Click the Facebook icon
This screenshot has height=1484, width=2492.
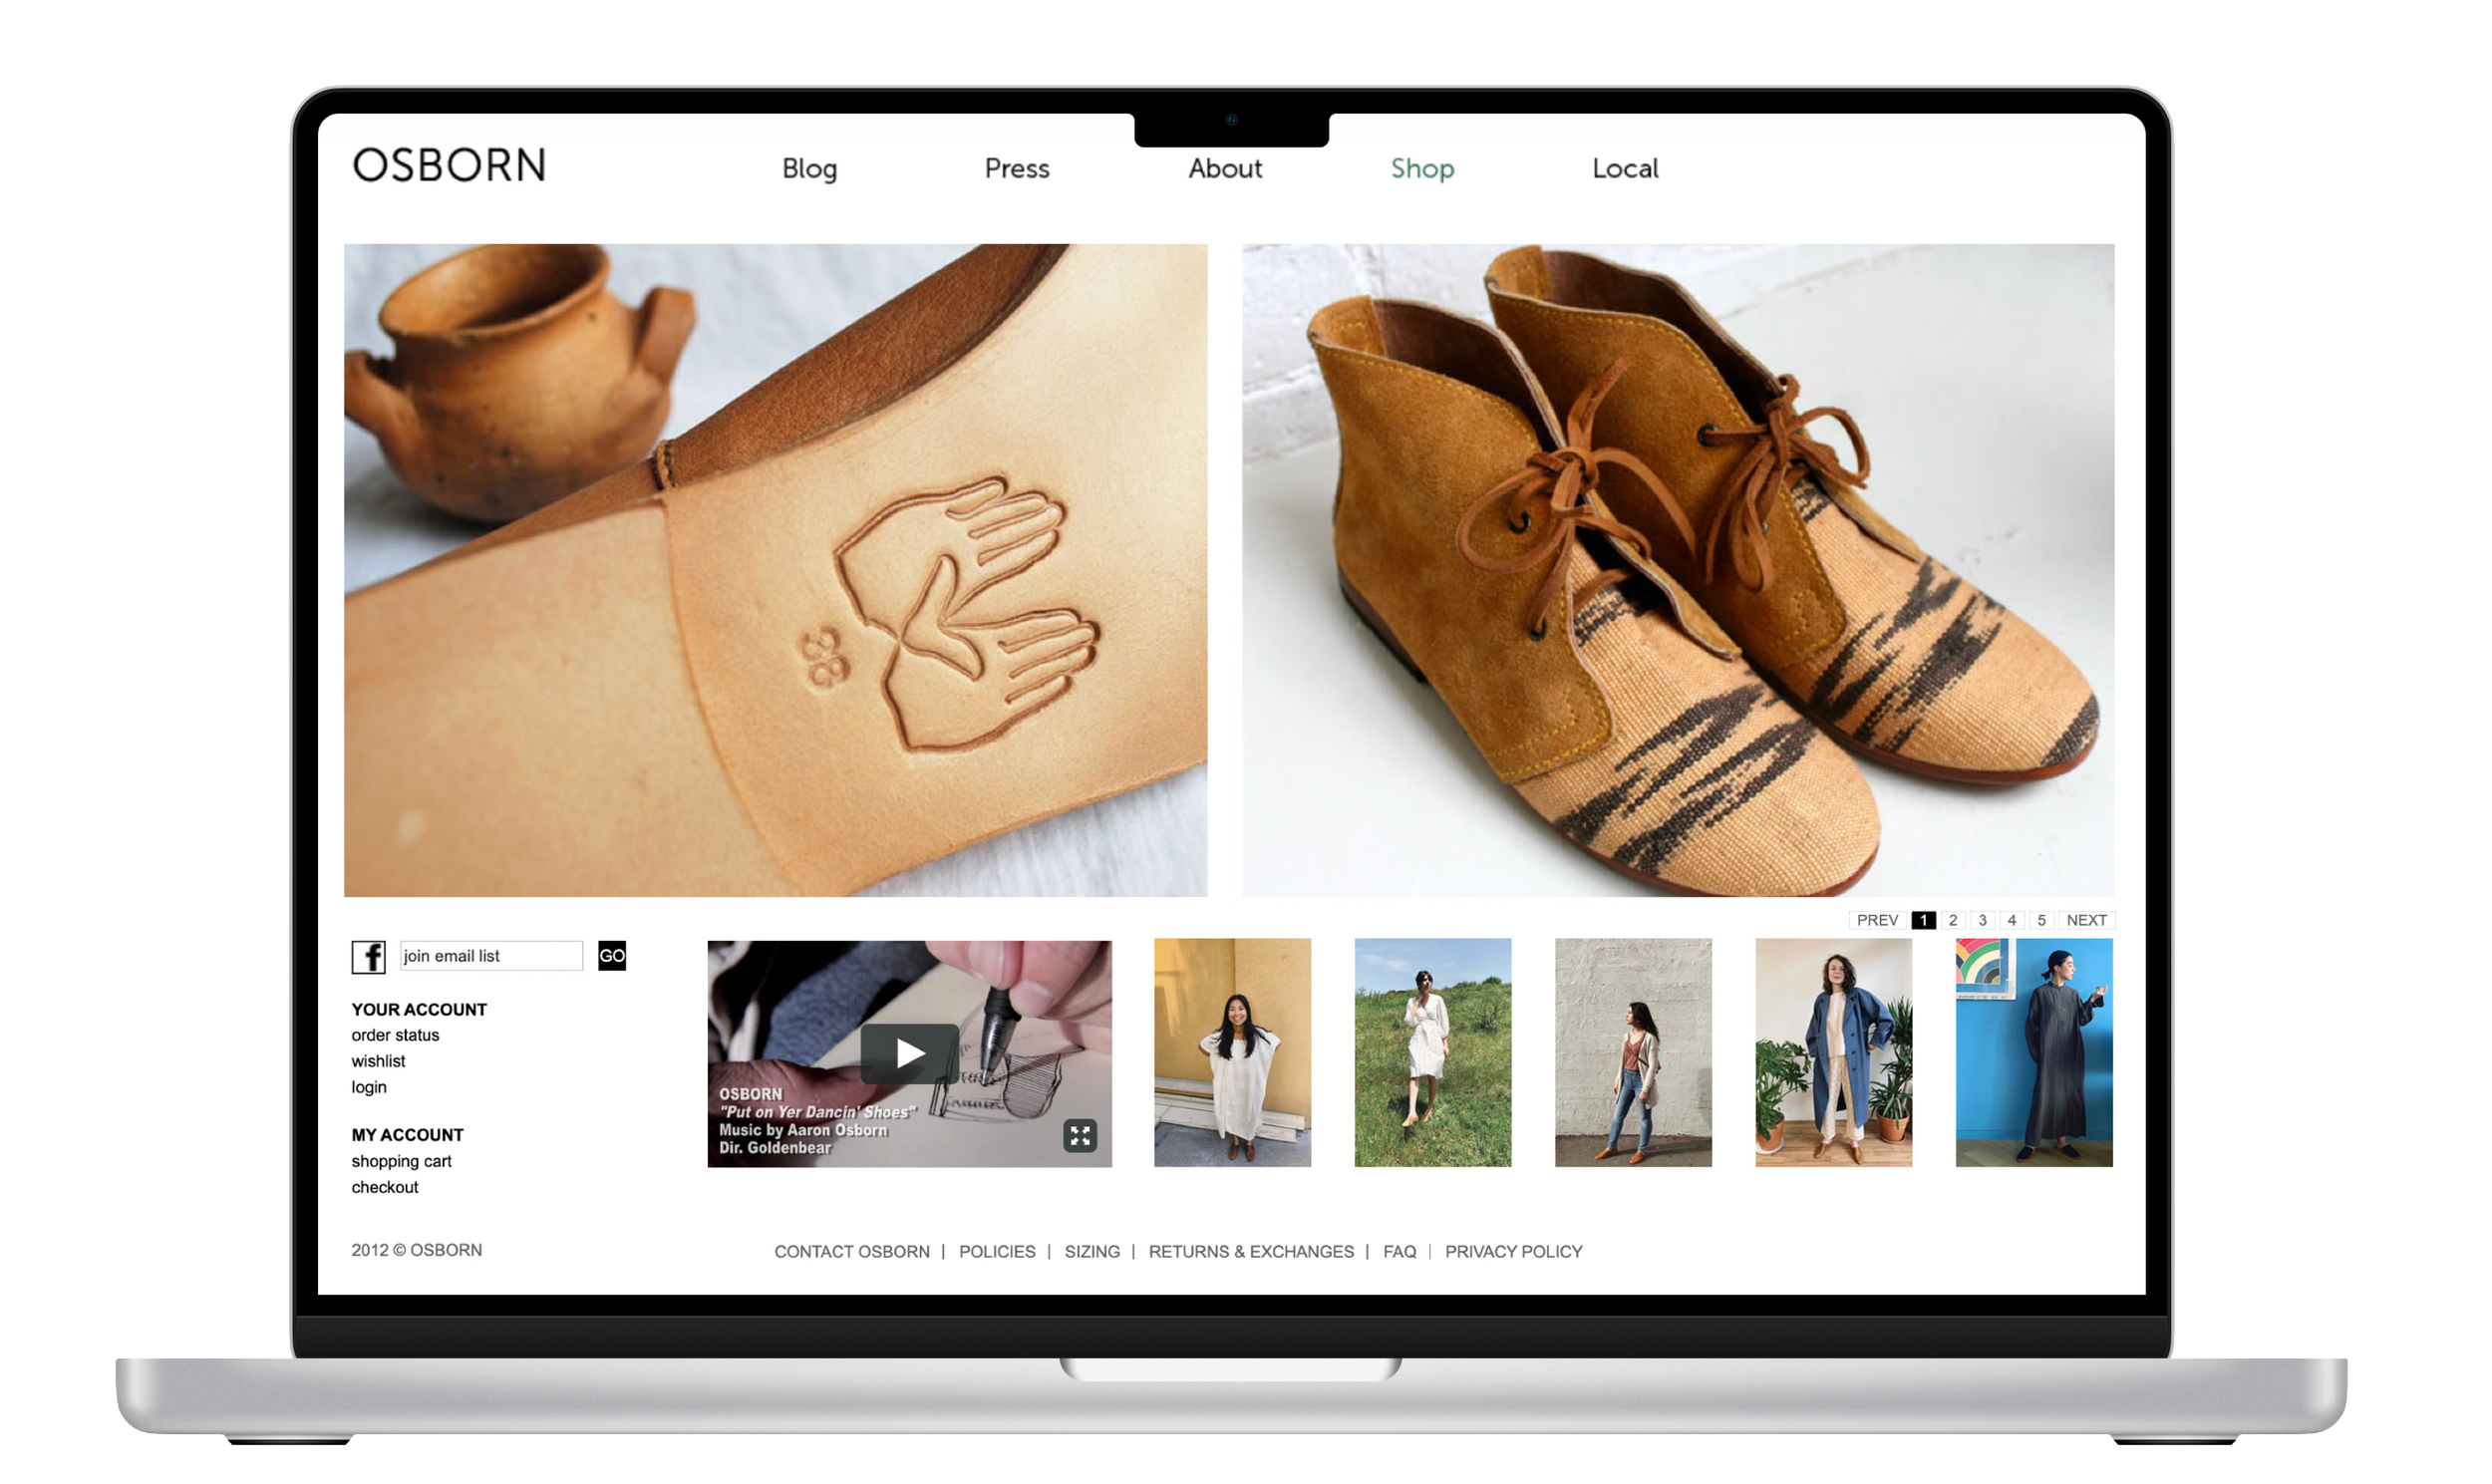point(368,957)
